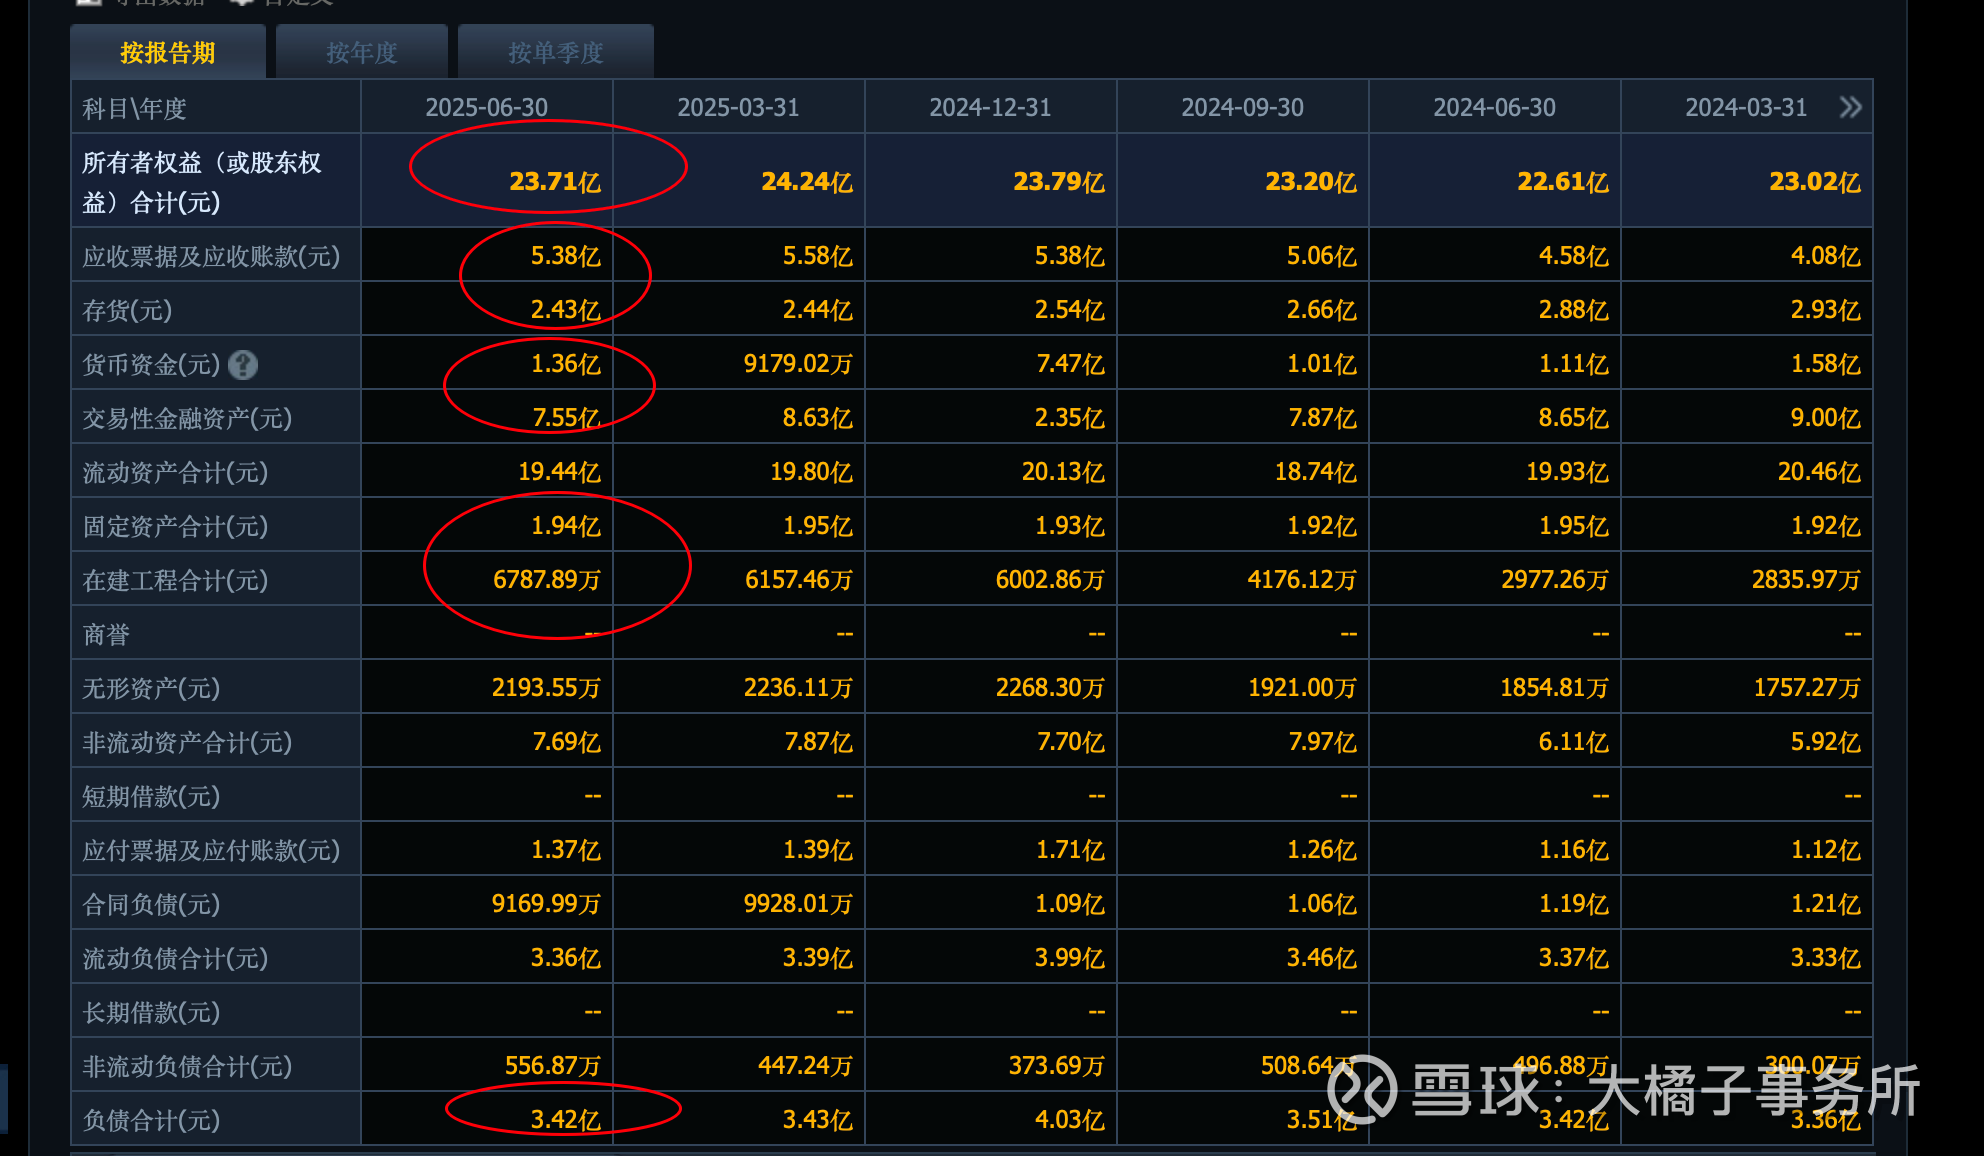The height and width of the screenshot is (1156, 1984).
Task: Click the 负债合计 row label
Action: point(151,1120)
